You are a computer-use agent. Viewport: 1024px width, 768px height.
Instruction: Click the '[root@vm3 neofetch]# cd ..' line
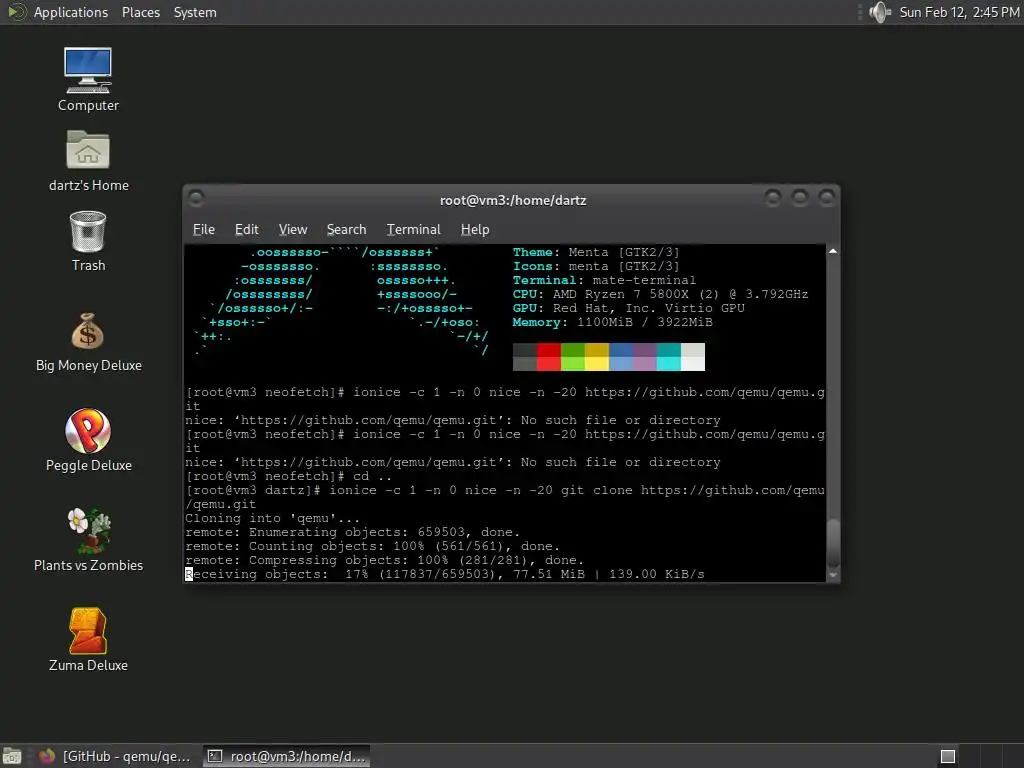point(289,476)
